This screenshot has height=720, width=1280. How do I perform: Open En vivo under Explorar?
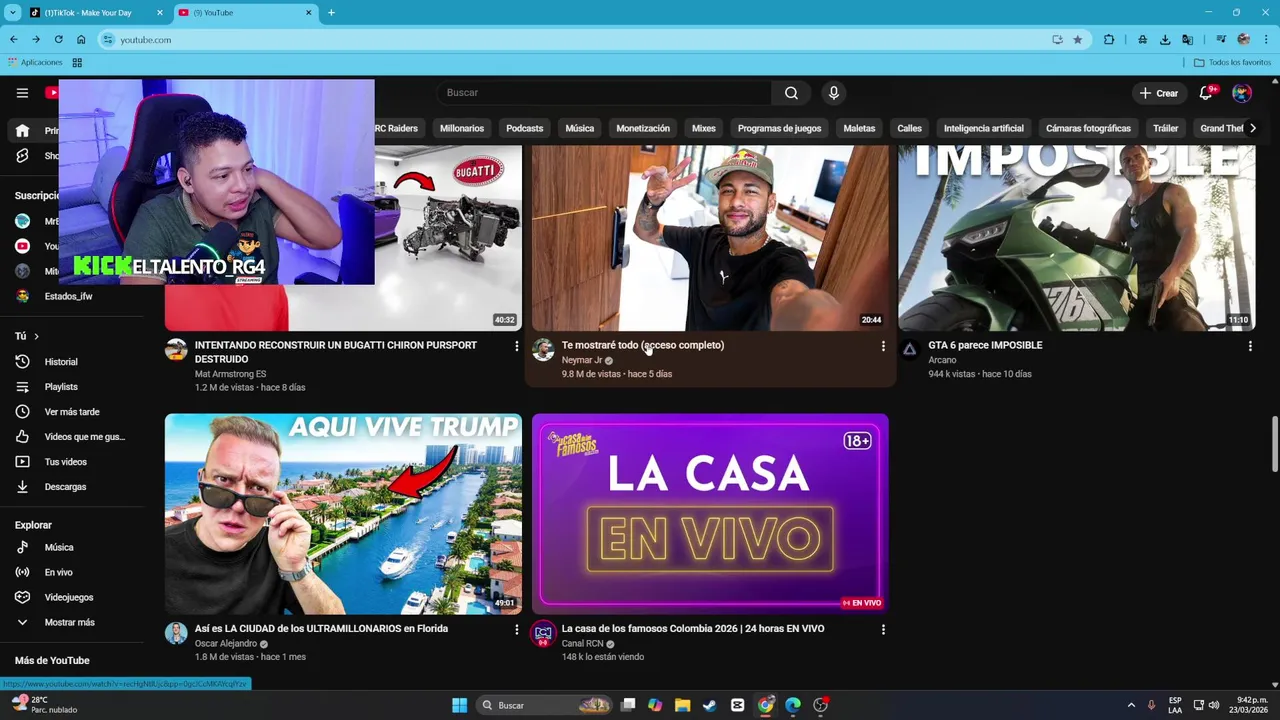click(57, 572)
